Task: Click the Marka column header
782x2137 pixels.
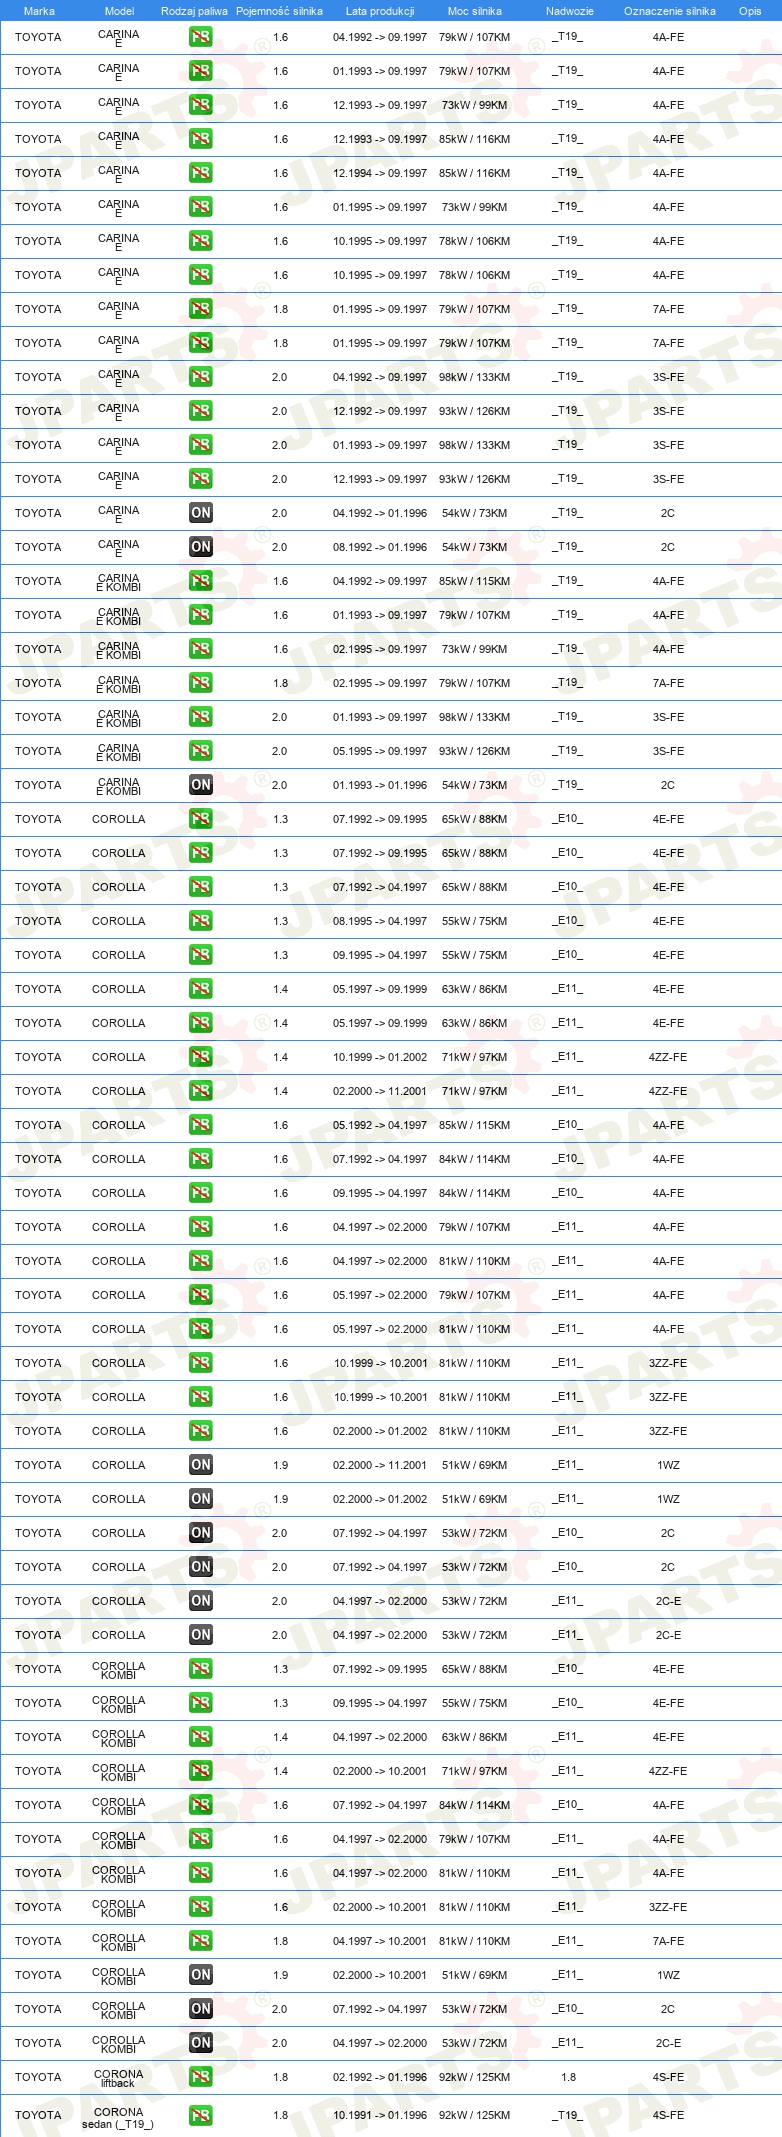Action: 39,11
